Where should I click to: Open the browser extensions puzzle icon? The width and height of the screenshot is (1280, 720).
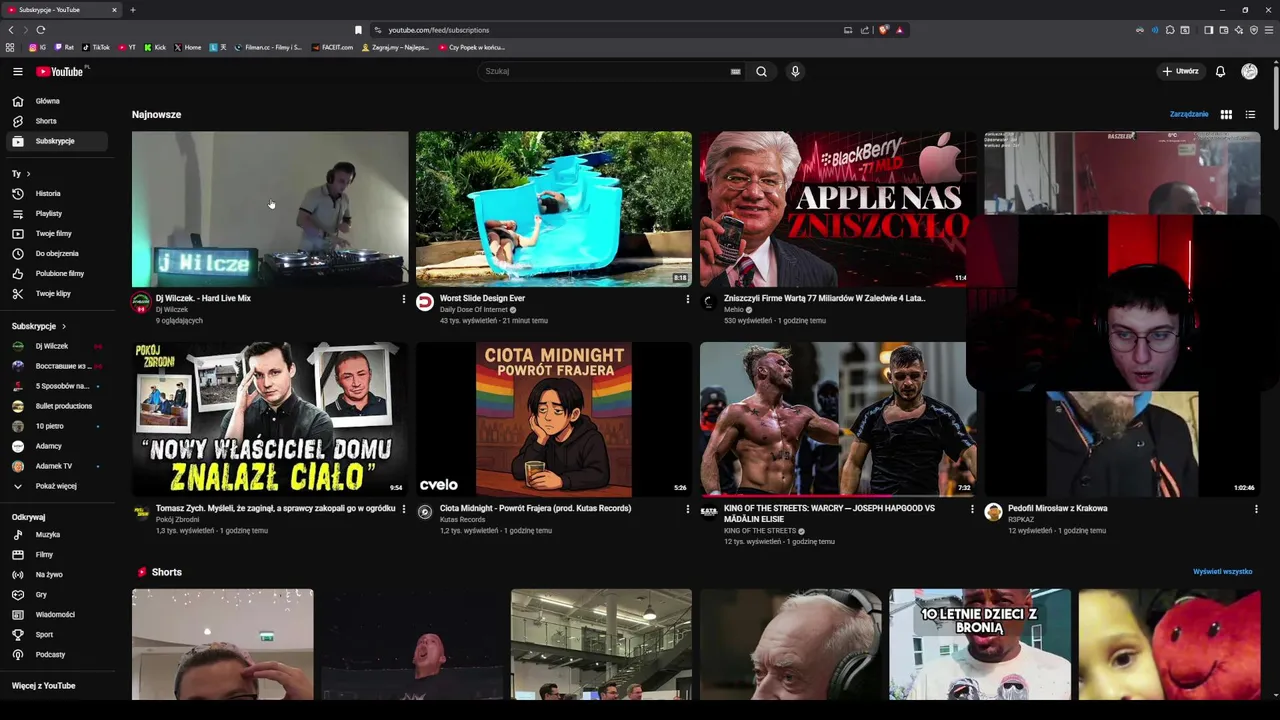1170,30
